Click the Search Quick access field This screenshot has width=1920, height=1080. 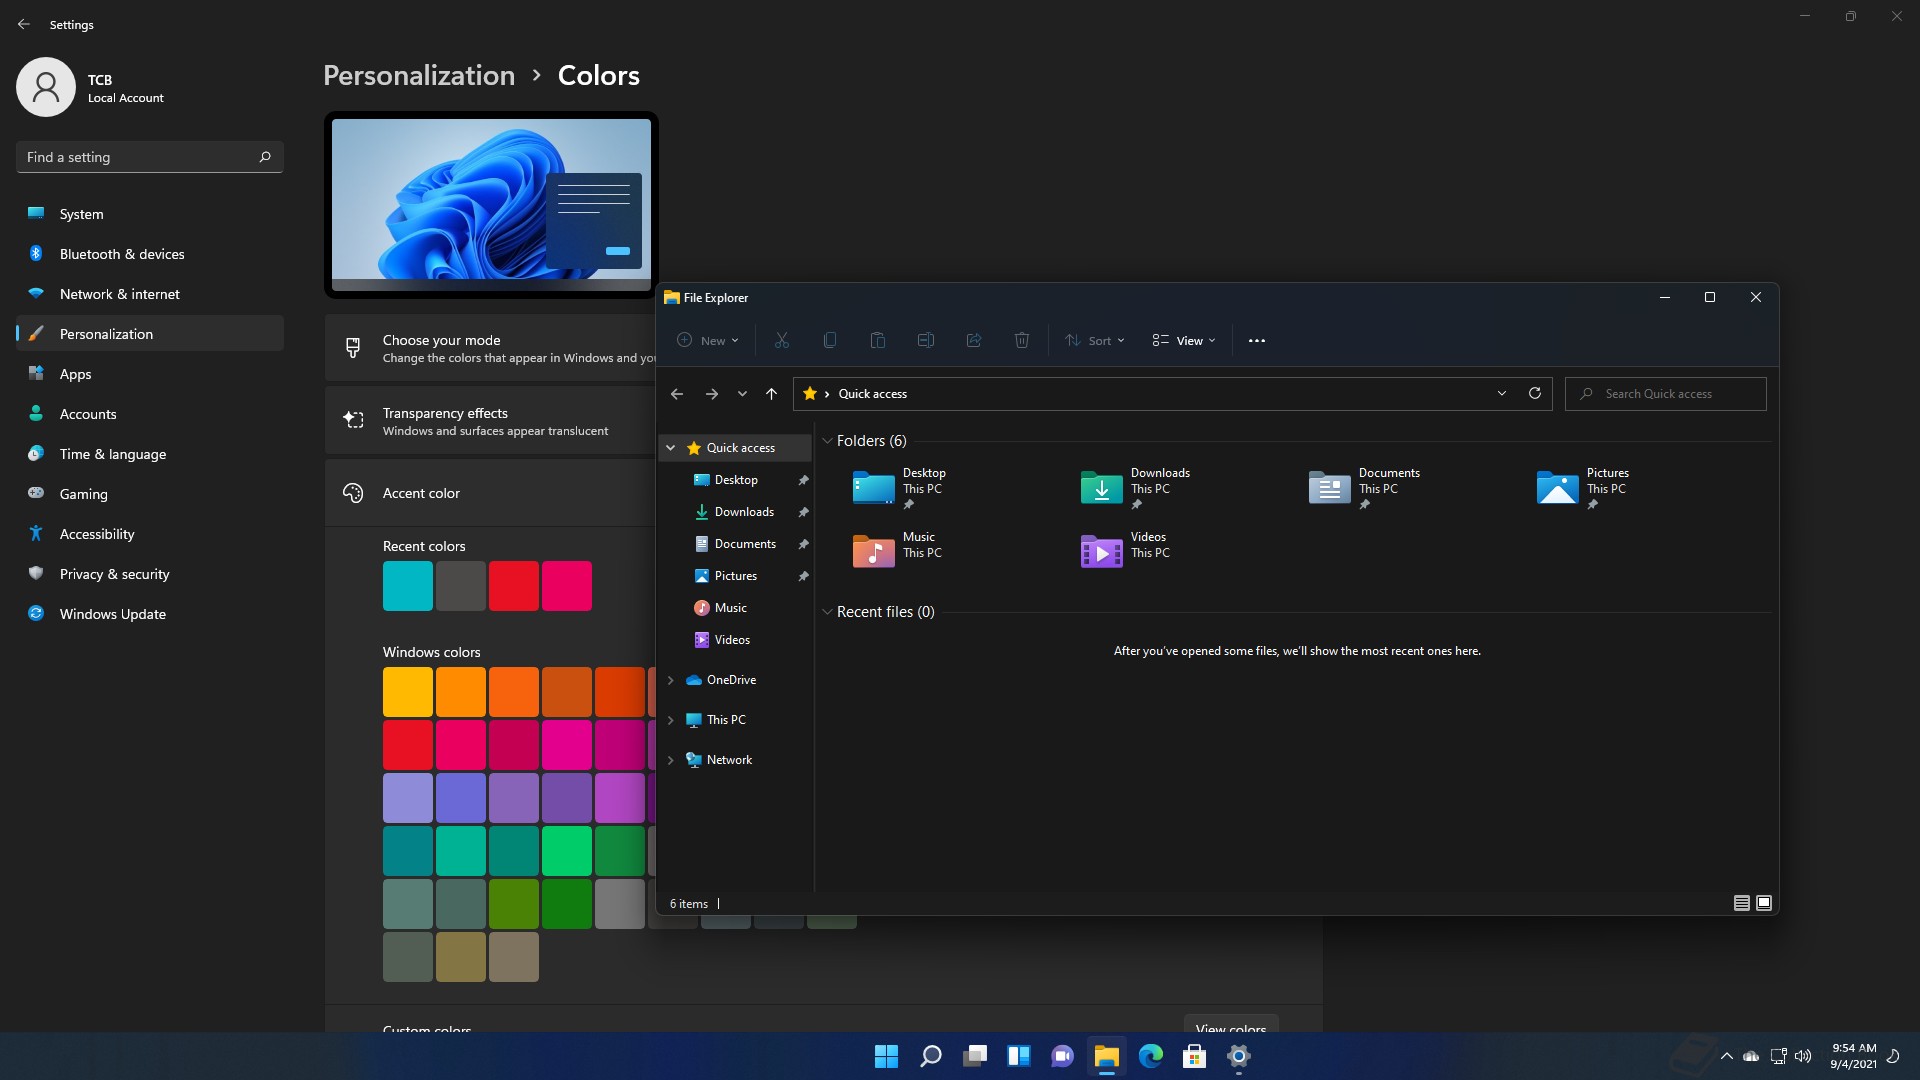[x=1675, y=394]
